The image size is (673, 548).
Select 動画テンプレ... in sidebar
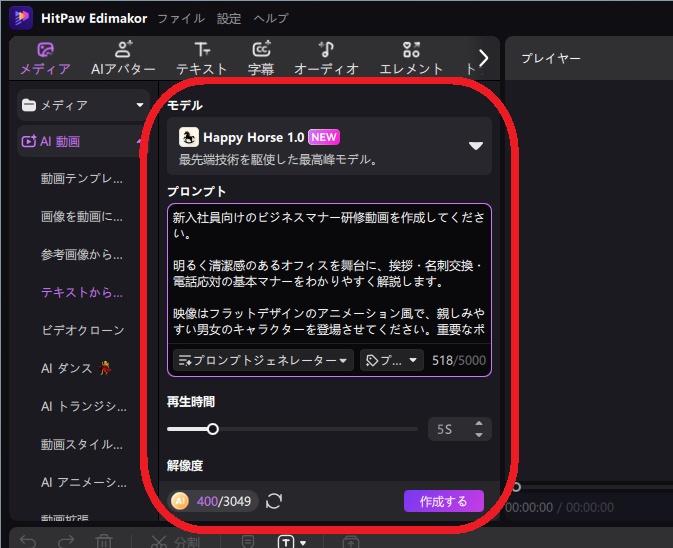pyautogui.click(x=82, y=179)
